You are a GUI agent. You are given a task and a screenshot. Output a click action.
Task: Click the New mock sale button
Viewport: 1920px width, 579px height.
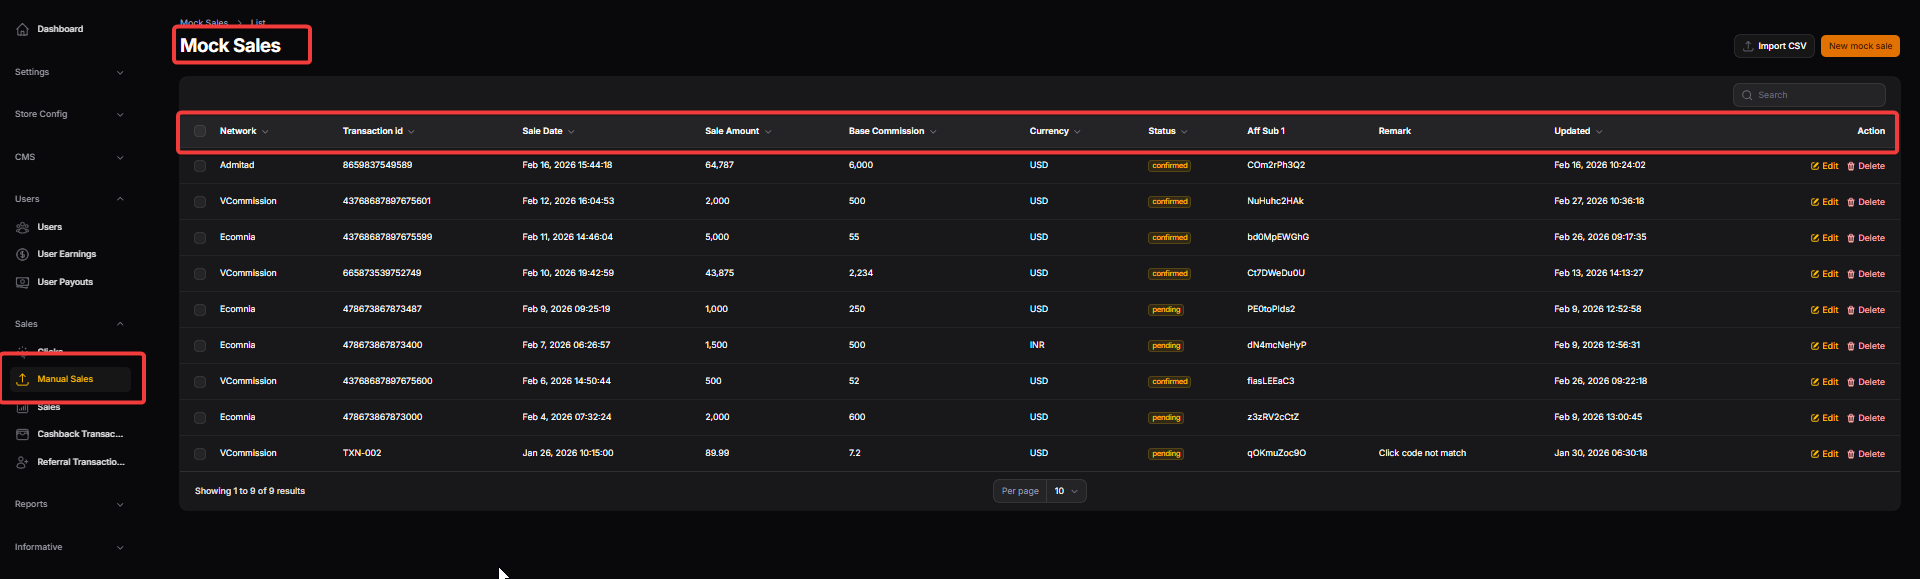point(1859,46)
